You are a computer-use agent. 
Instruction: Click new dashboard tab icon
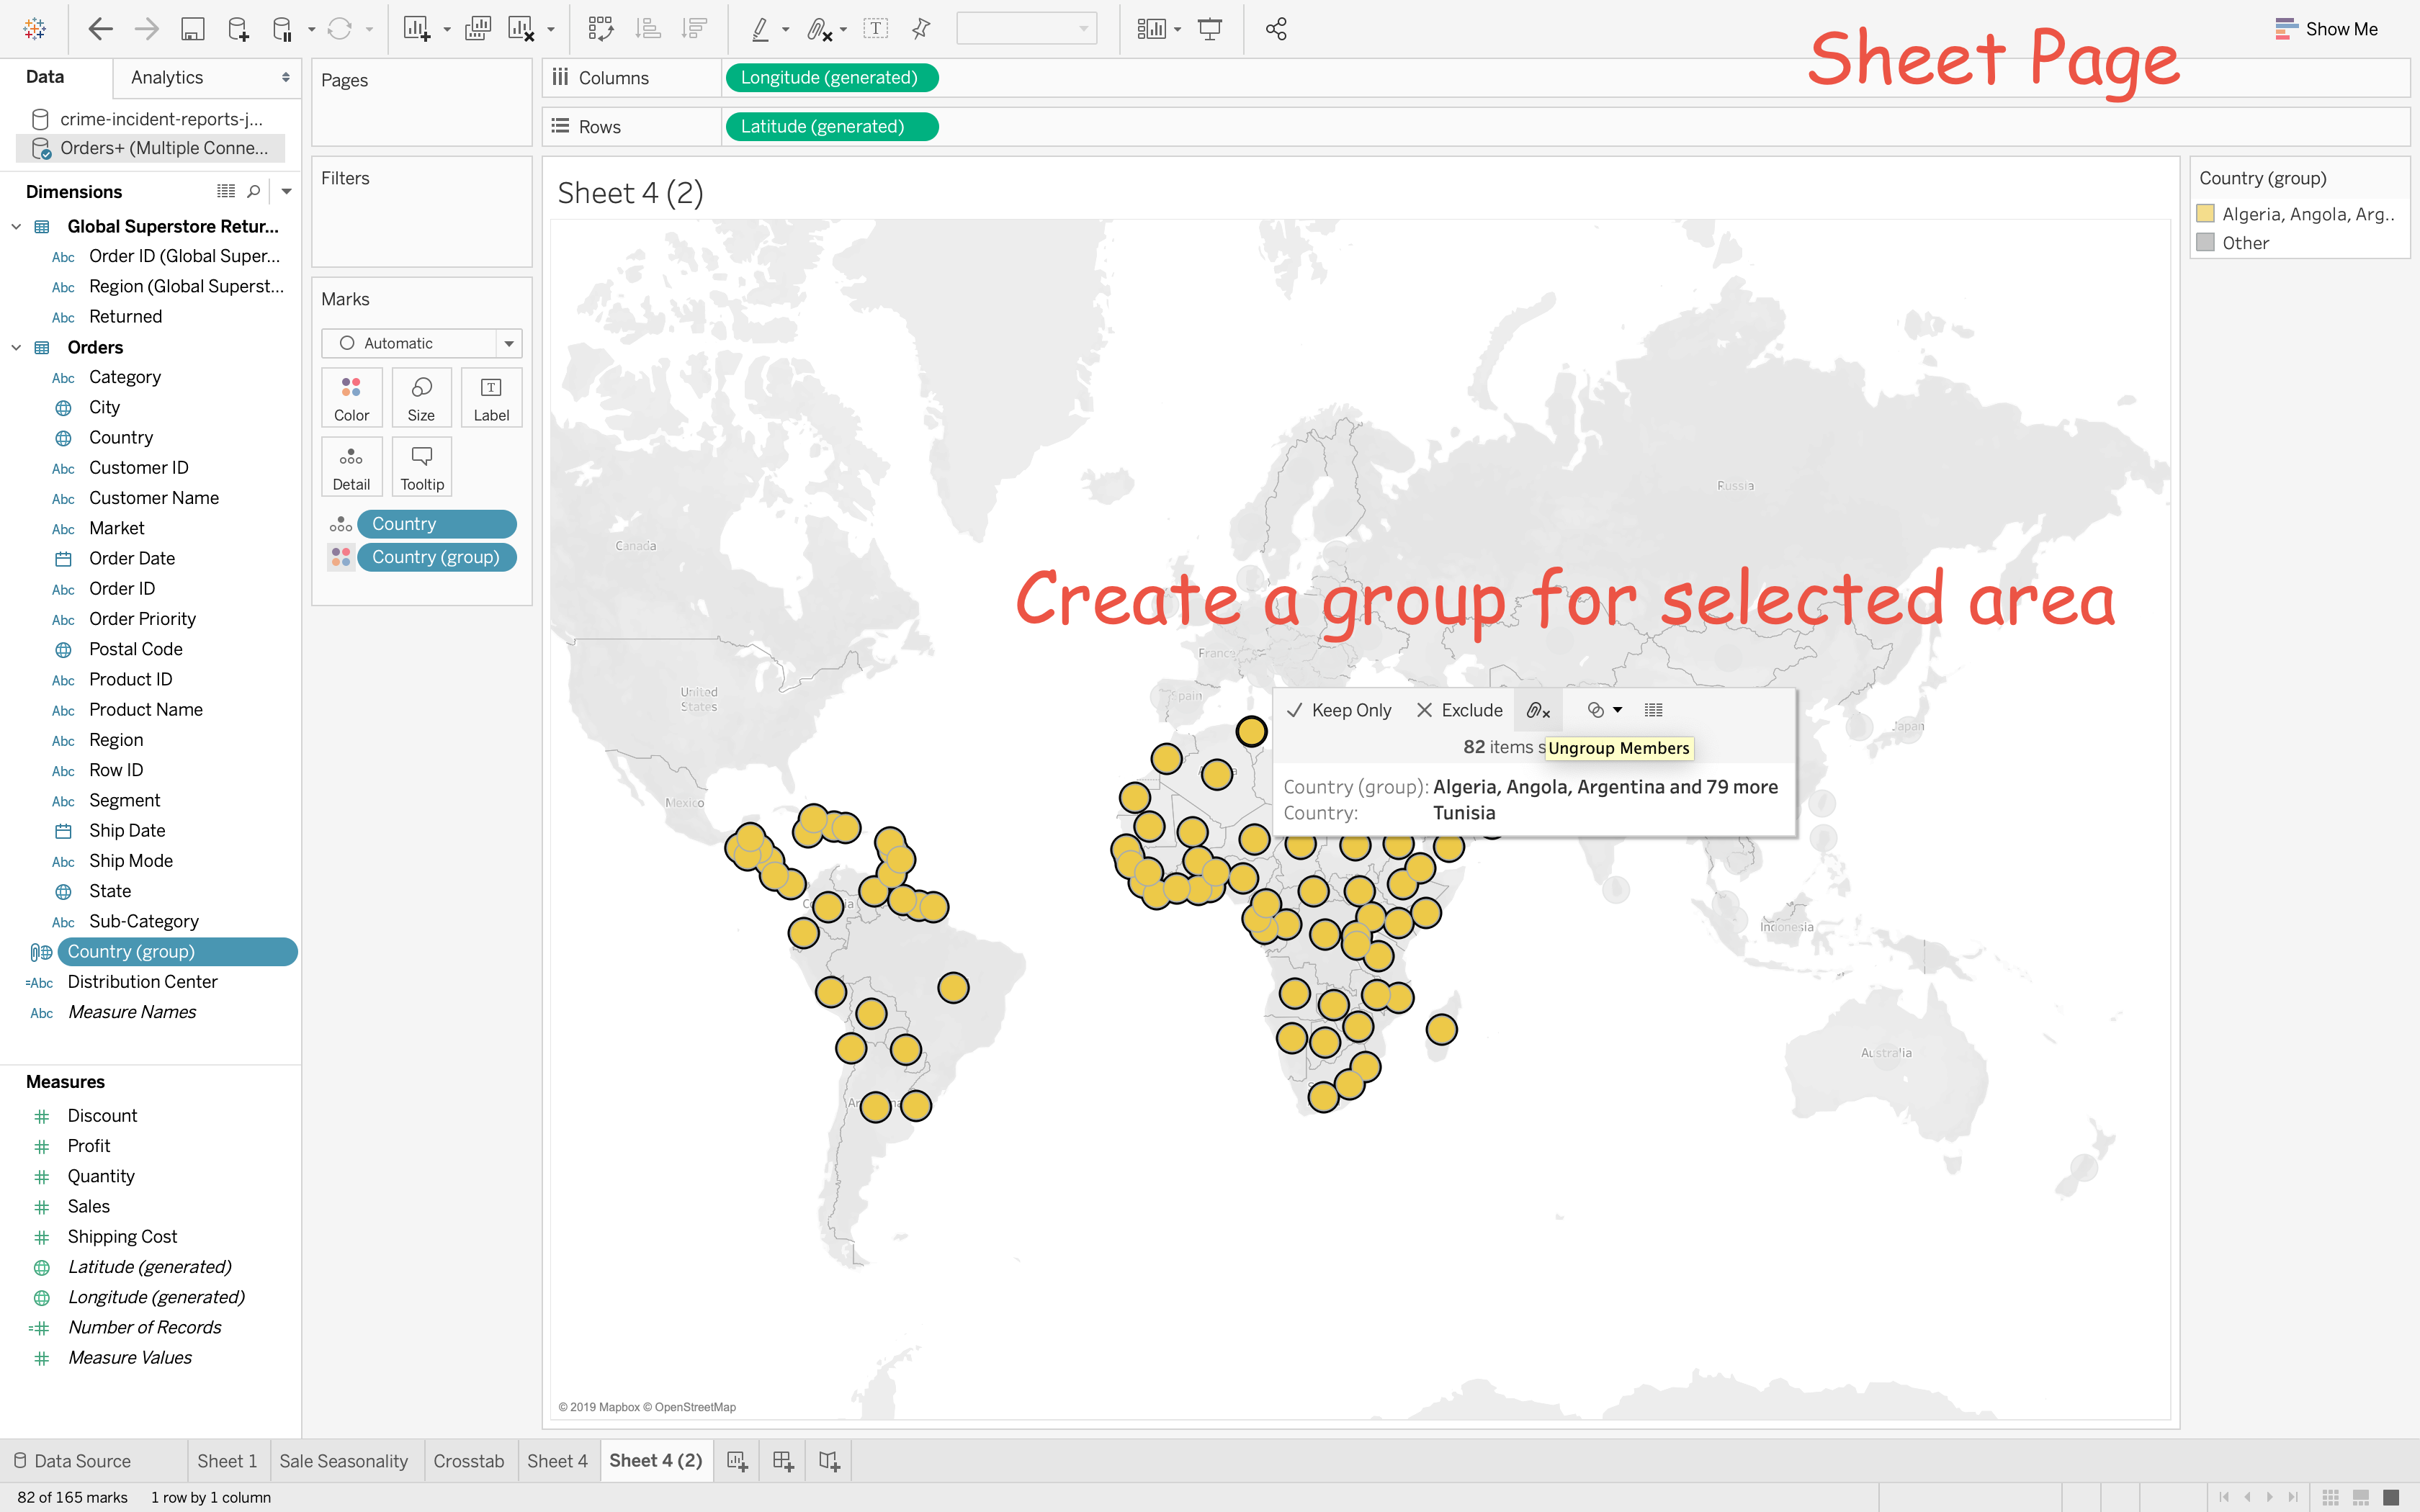click(783, 1461)
